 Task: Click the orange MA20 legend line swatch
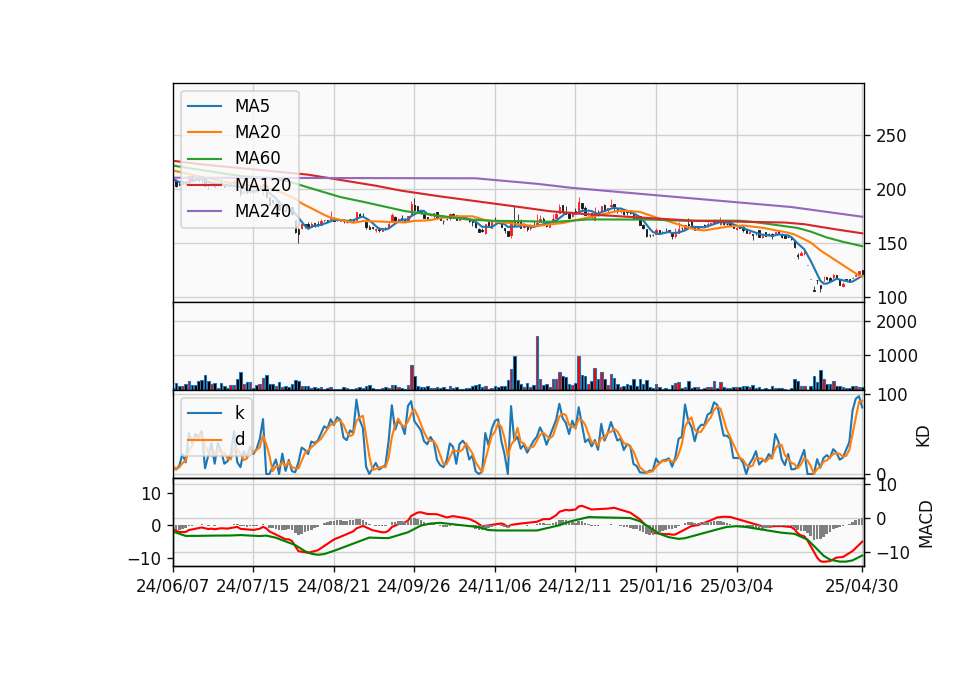pyautogui.click(x=204, y=132)
